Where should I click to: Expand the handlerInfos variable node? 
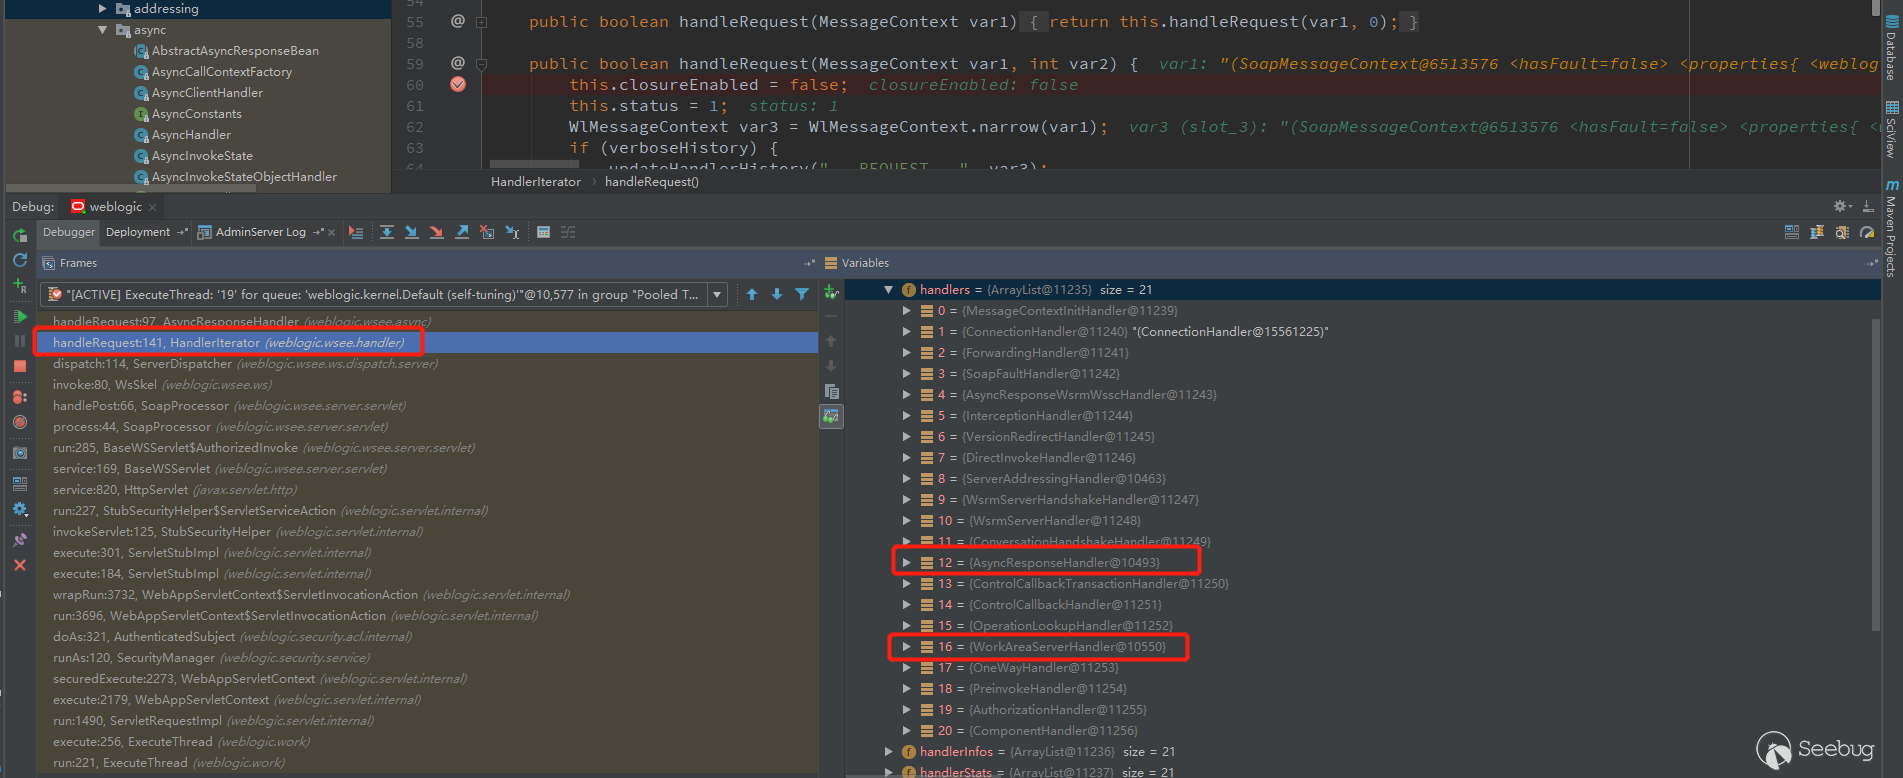(x=888, y=752)
